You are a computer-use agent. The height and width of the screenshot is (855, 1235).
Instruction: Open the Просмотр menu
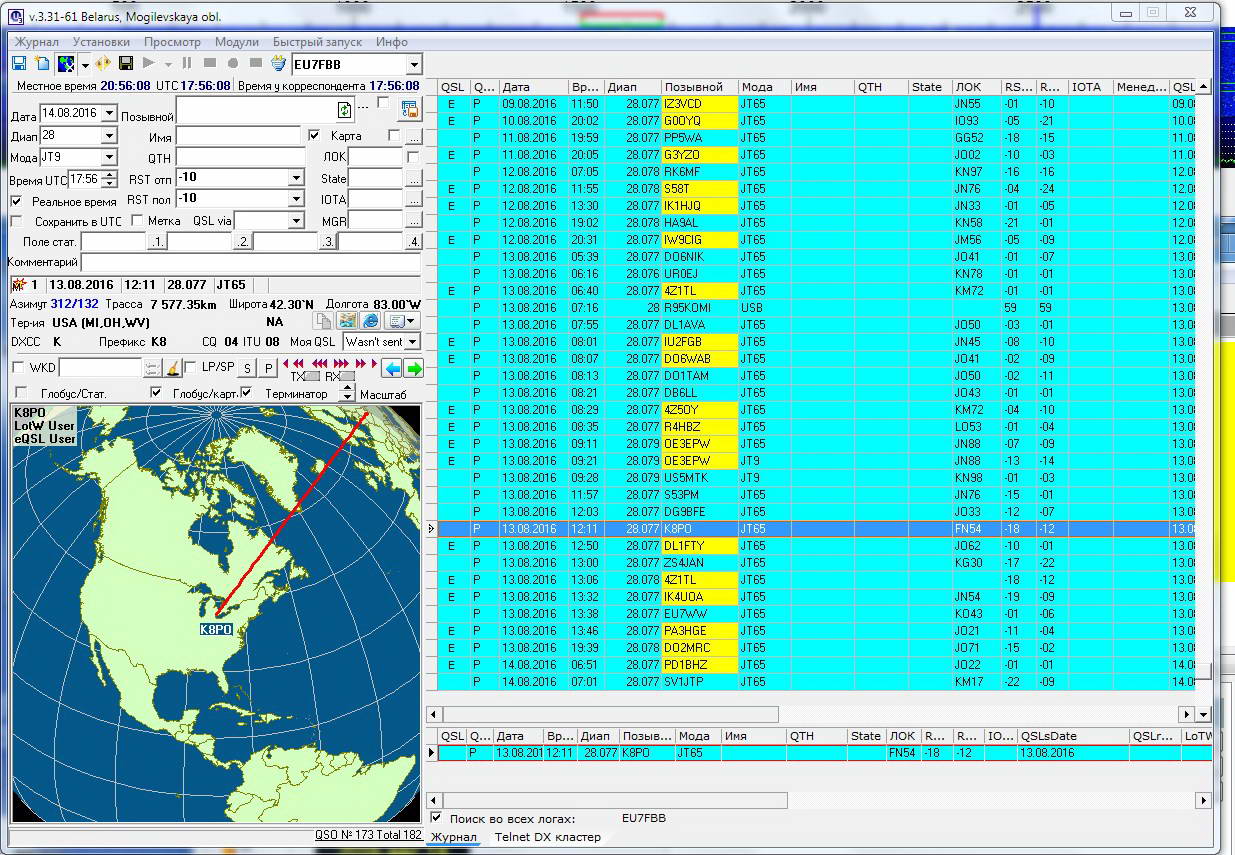pyautogui.click(x=172, y=42)
